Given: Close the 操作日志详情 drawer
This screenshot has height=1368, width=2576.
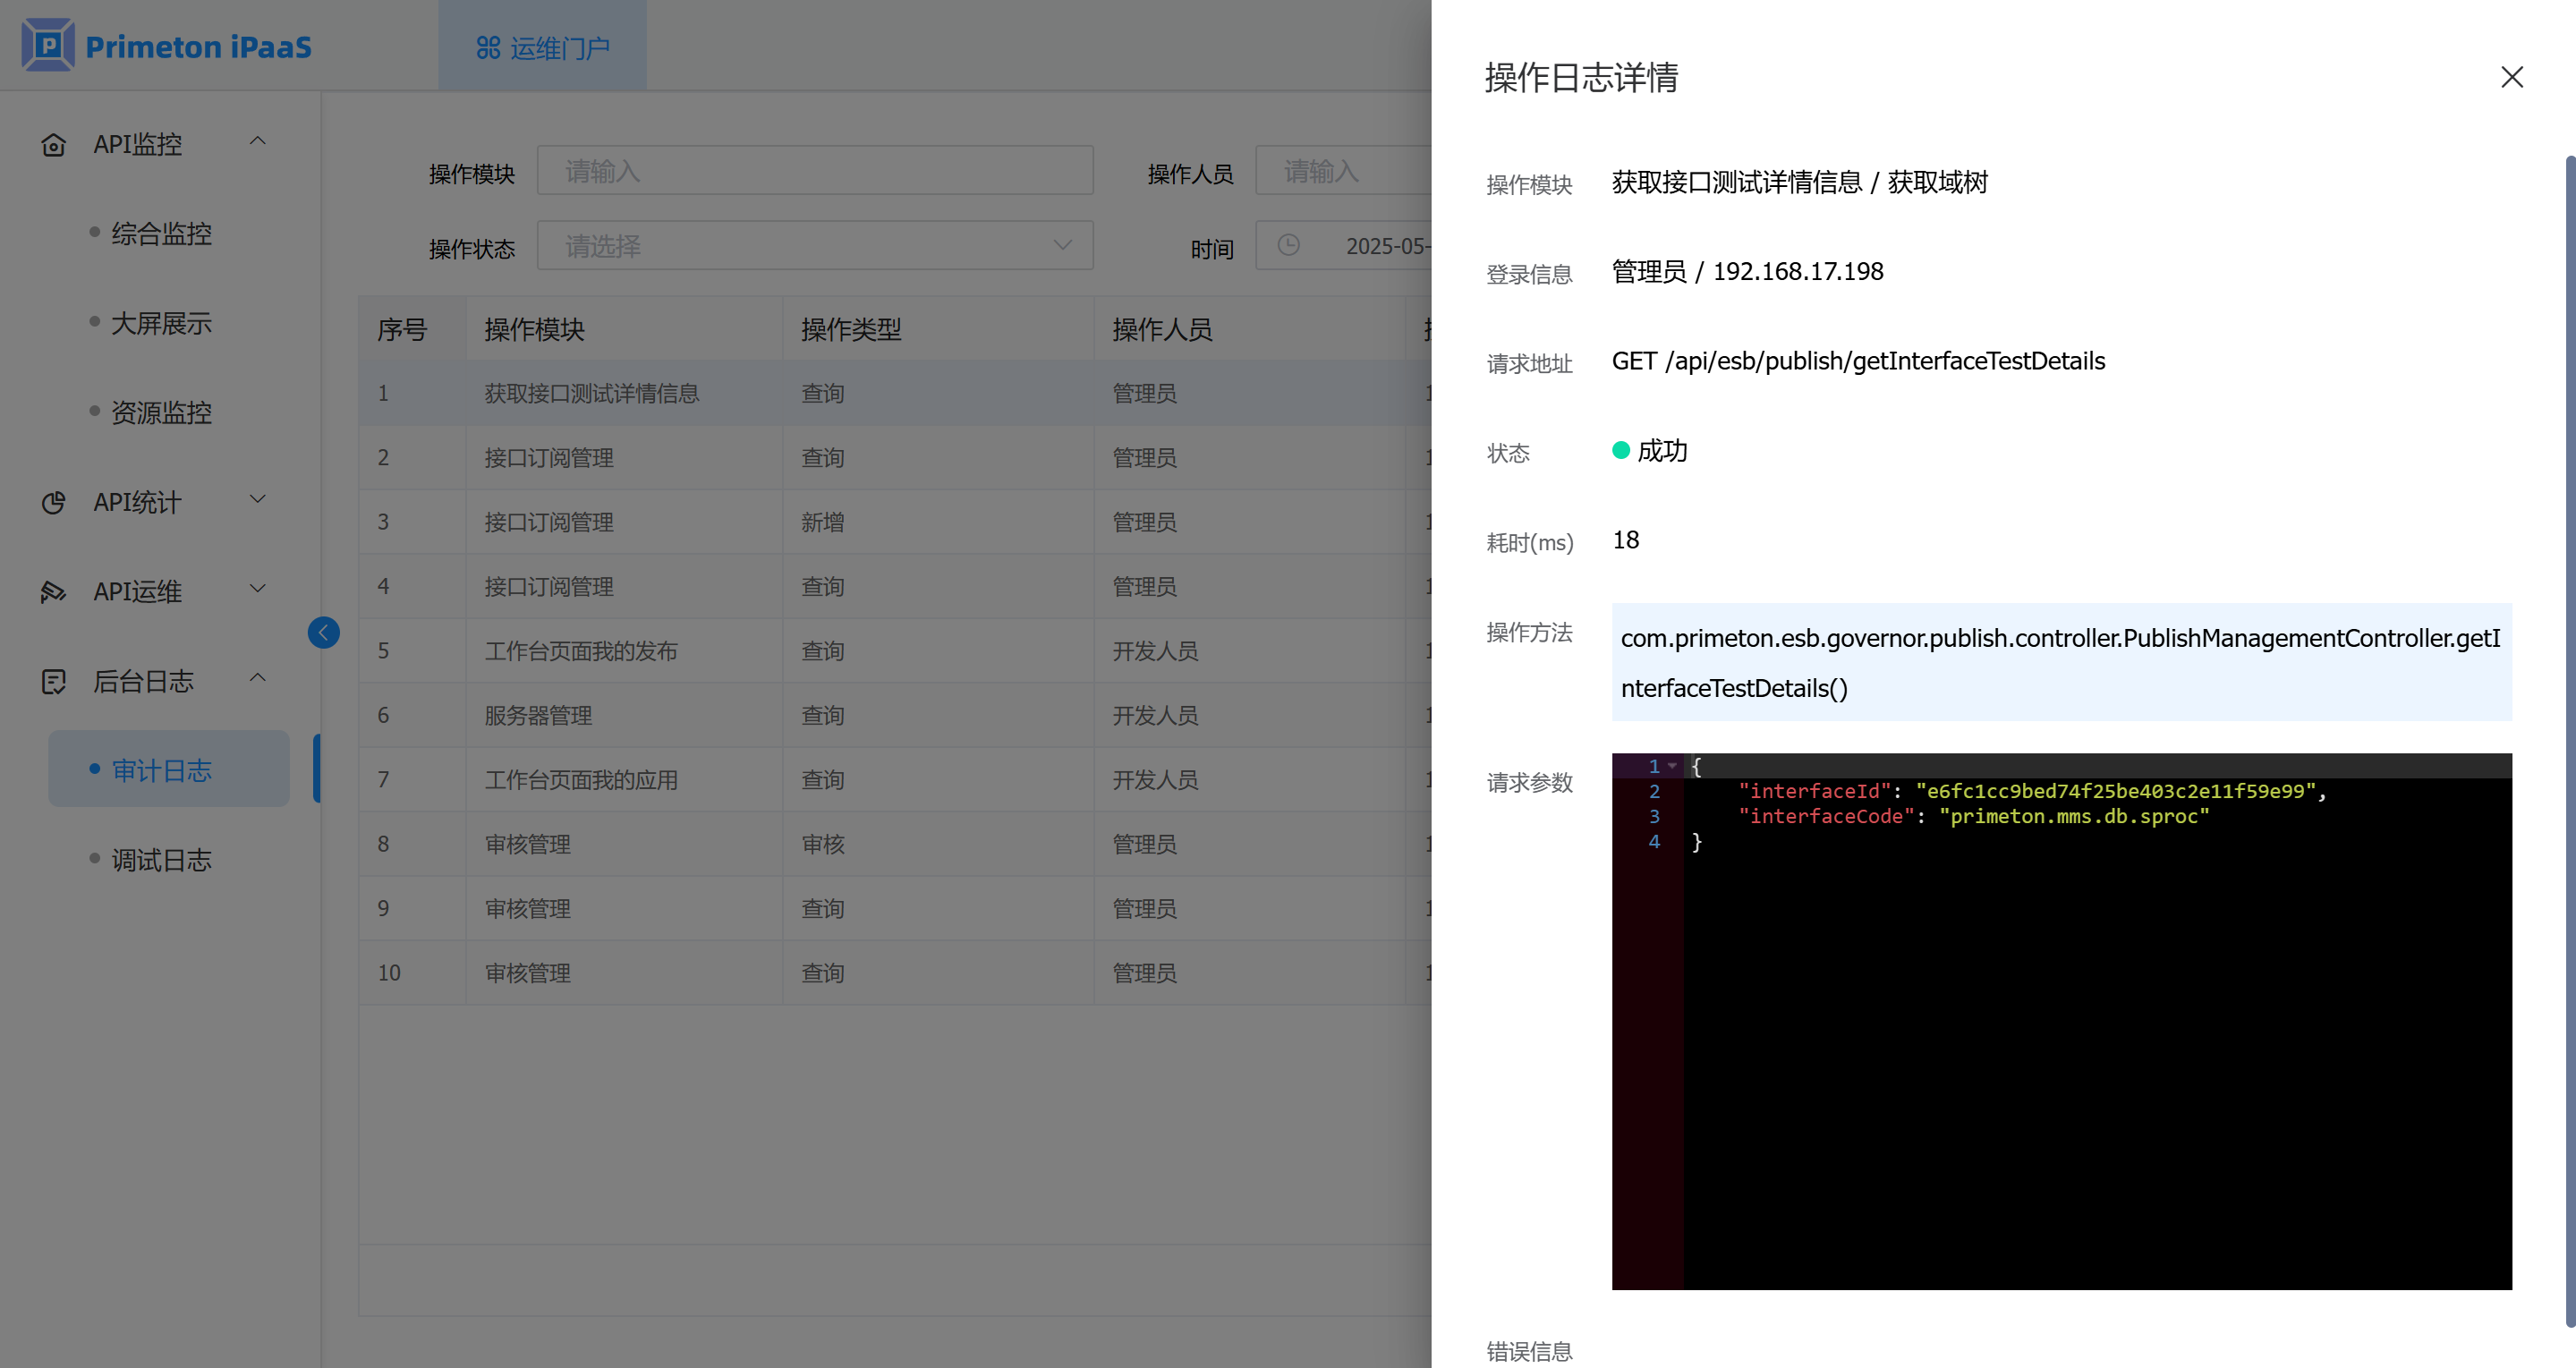Looking at the screenshot, I should pyautogui.click(x=2511, y=77).
